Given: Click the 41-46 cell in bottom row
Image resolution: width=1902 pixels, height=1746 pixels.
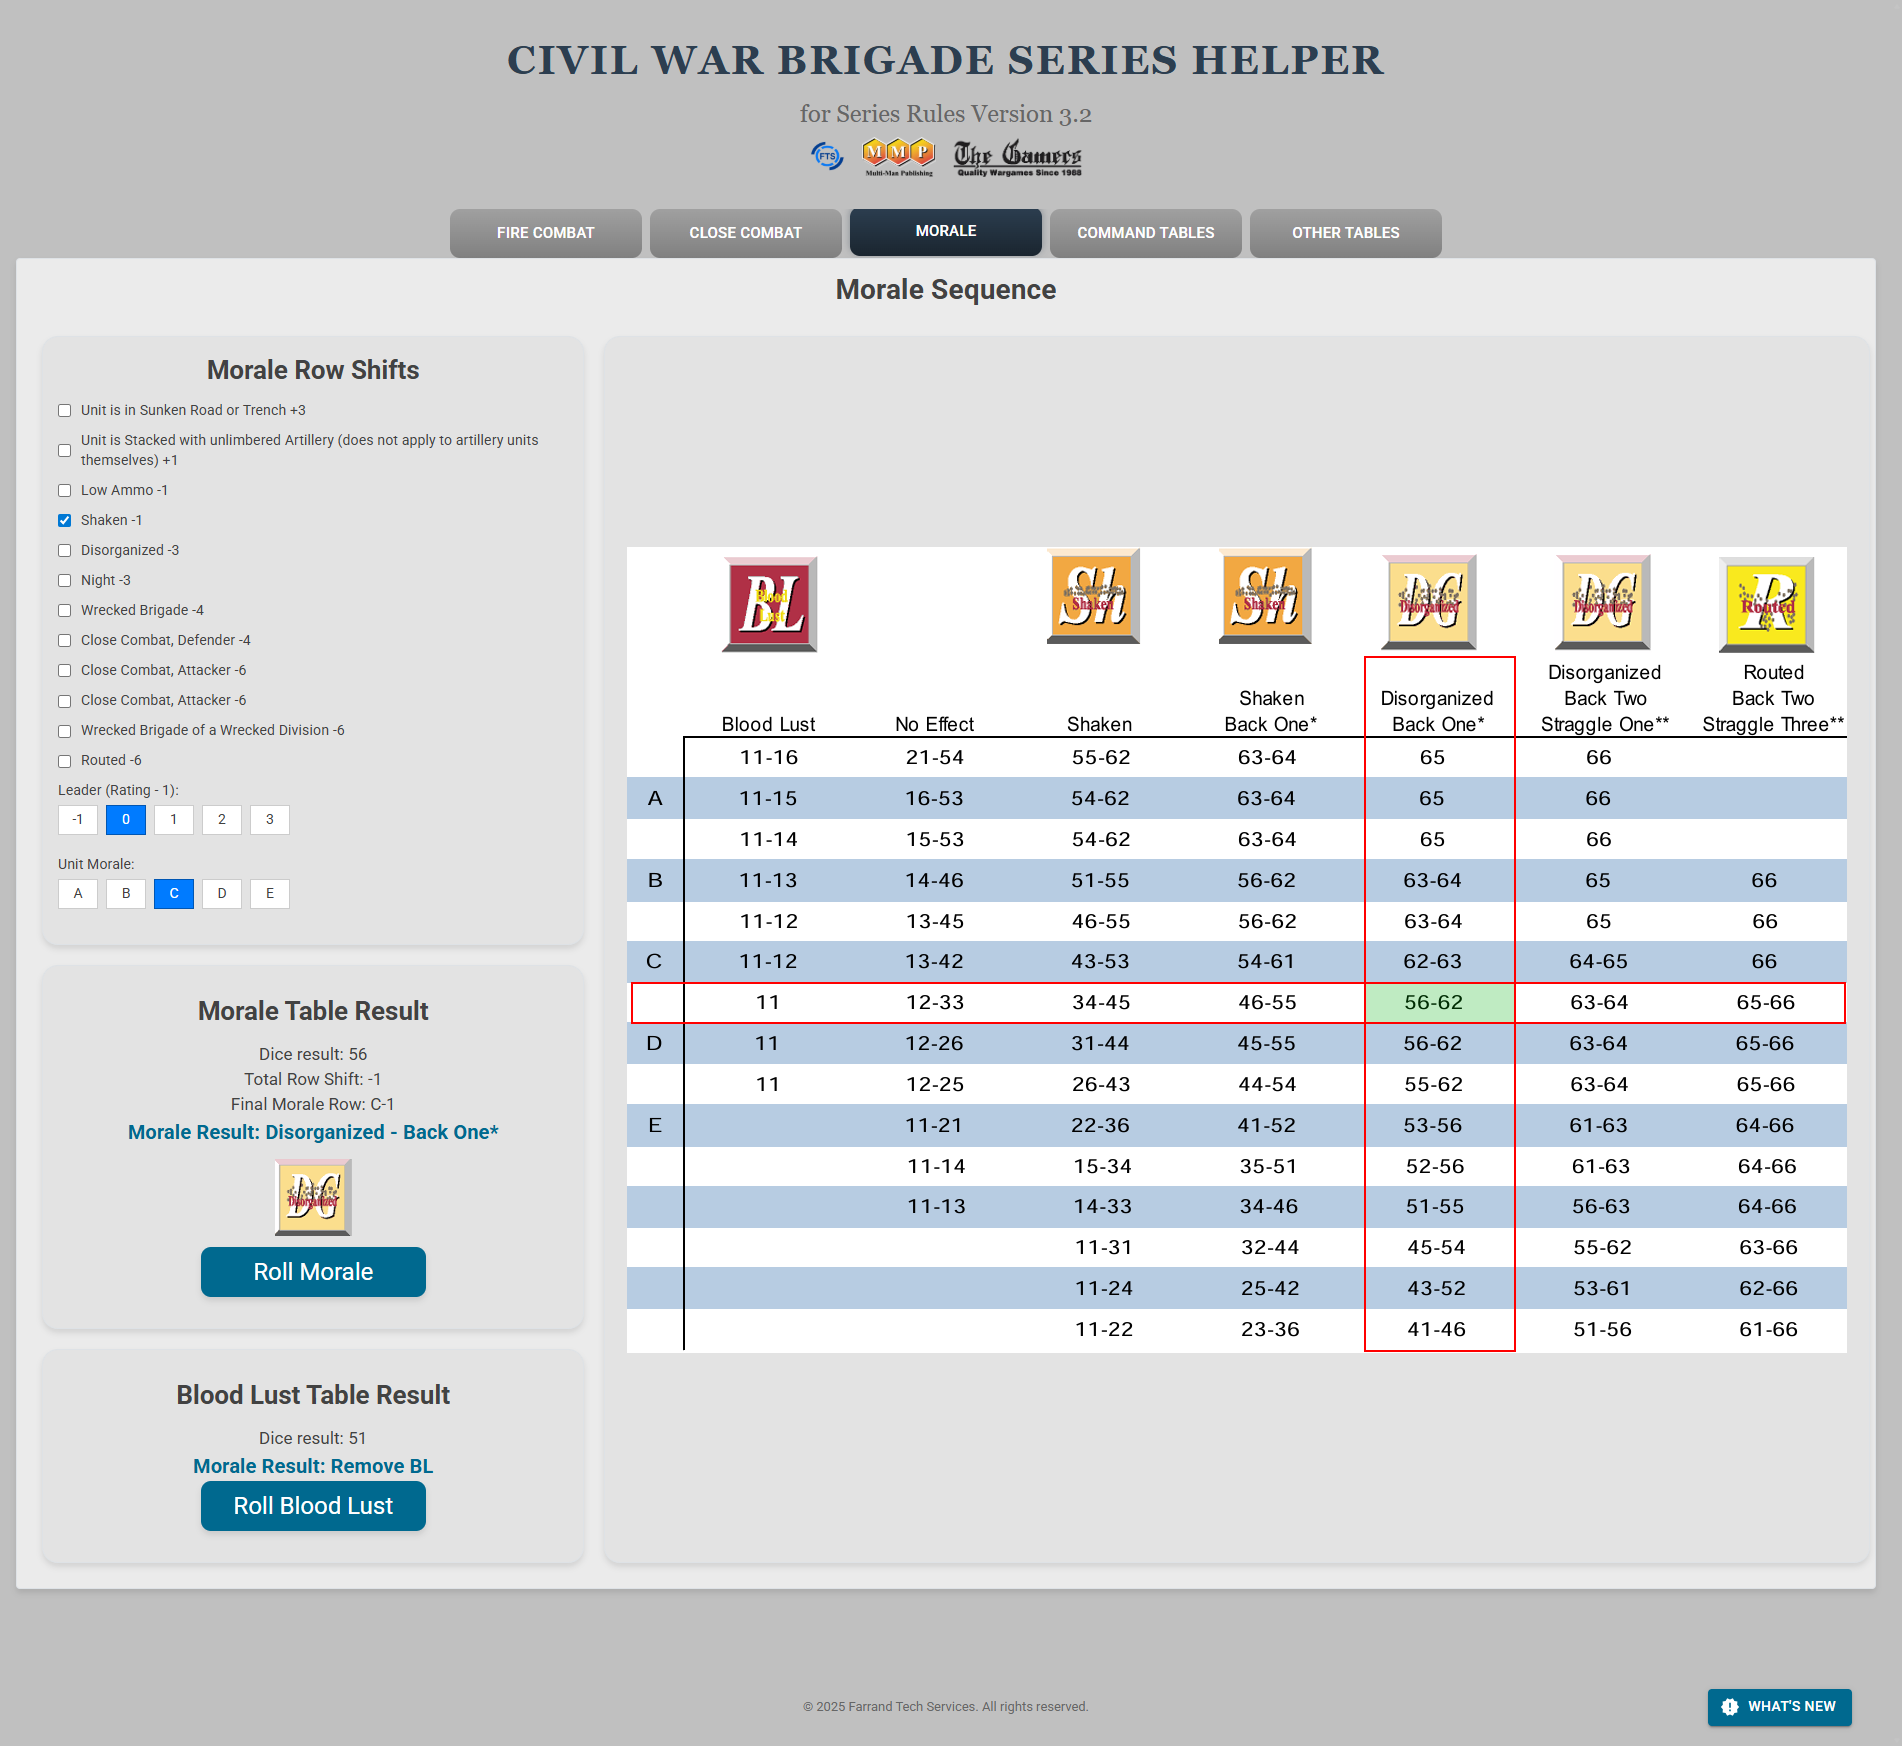Looking at the screenshot, I should pos(1437,1330).
